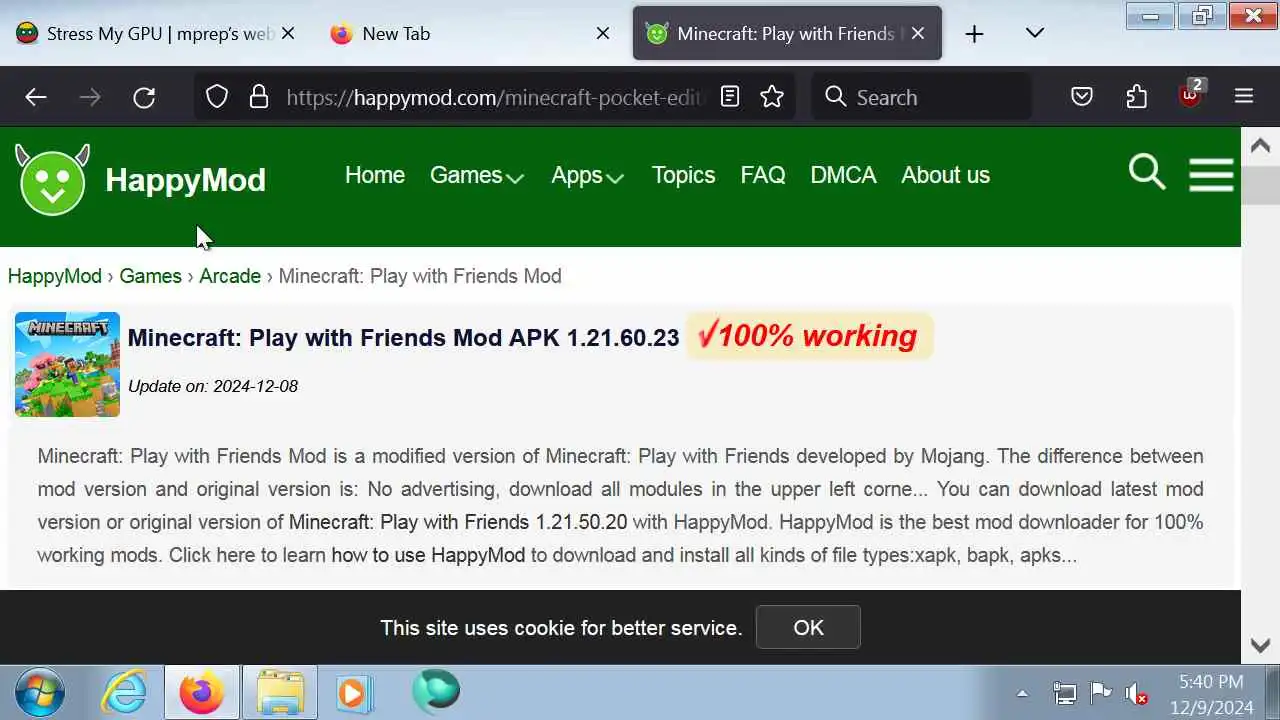Open the uBlock Origin extension icon

pyautogui.click(x=1191, y=95)
